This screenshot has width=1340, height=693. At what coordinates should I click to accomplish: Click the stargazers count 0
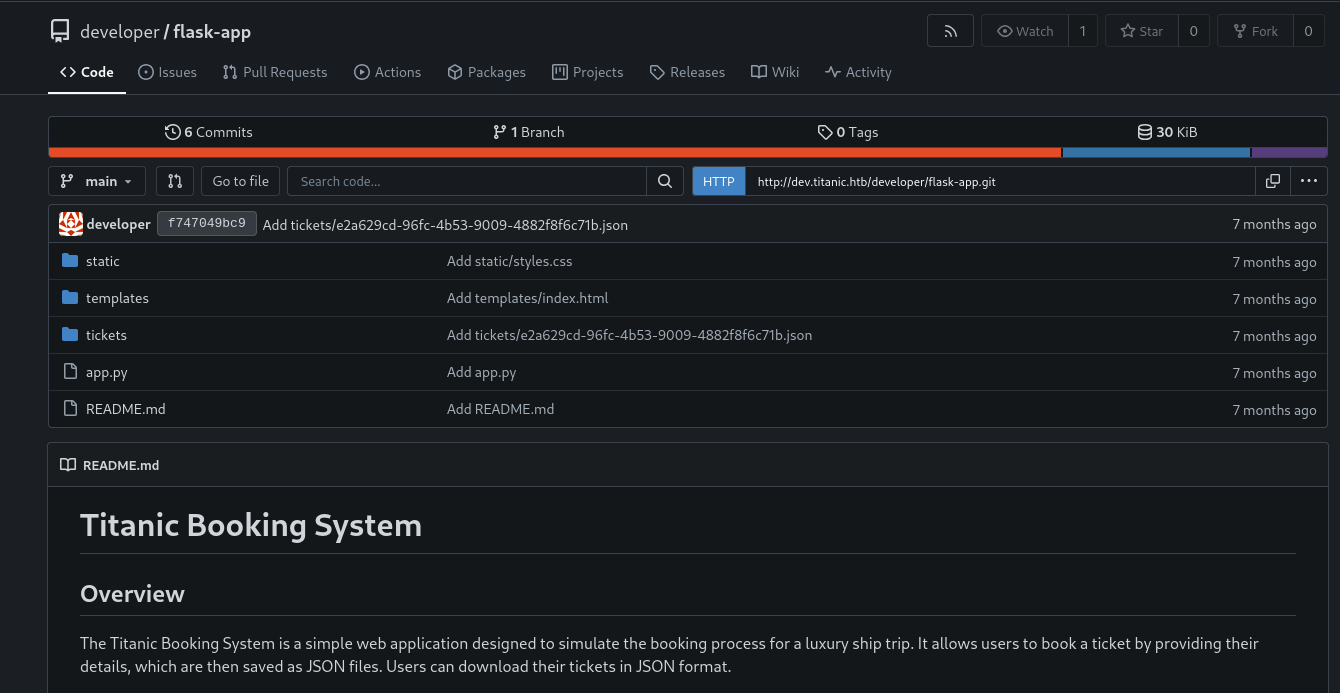[1193, 31]
